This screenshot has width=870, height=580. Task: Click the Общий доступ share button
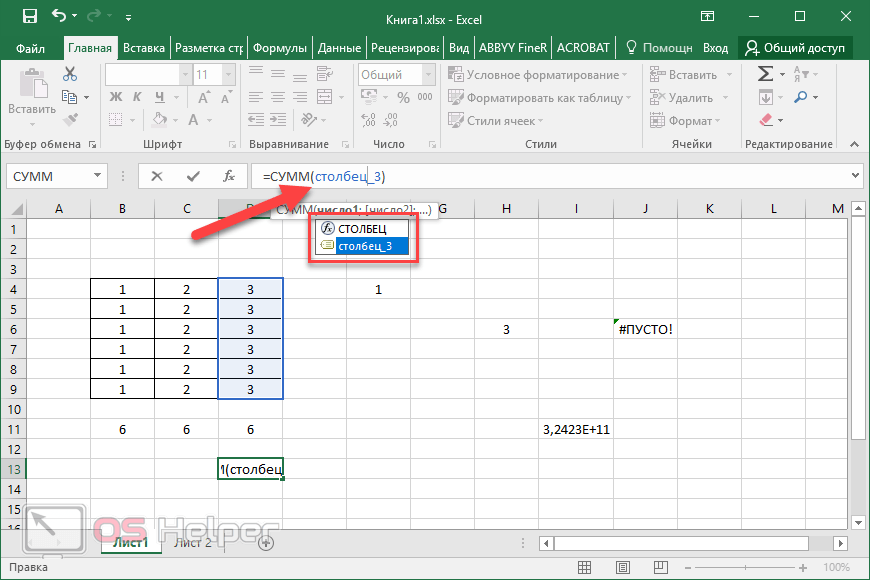tap(795, 48)
